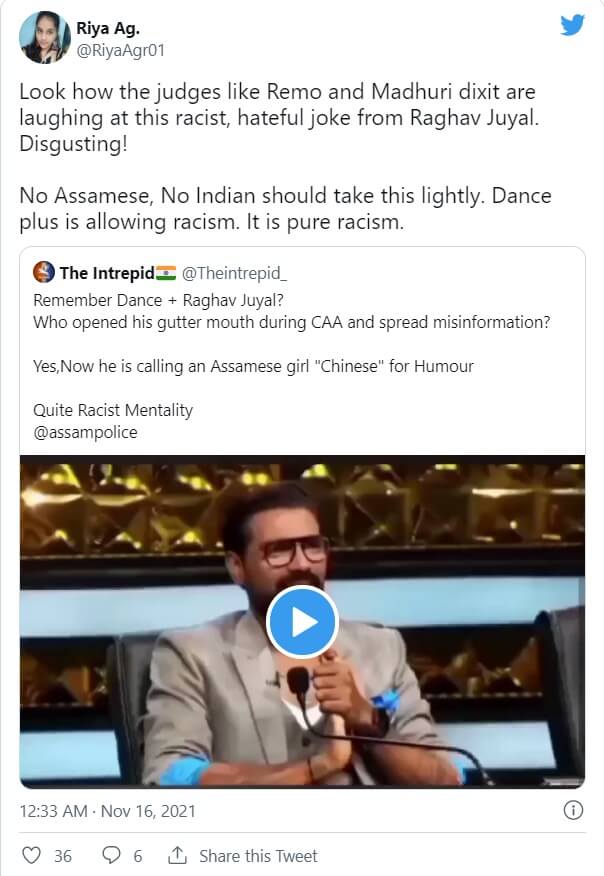Like the tweet with the heart icon
The width and height of the screenshot is (604, 876).
pyautogui.click(x=33, y=855)
